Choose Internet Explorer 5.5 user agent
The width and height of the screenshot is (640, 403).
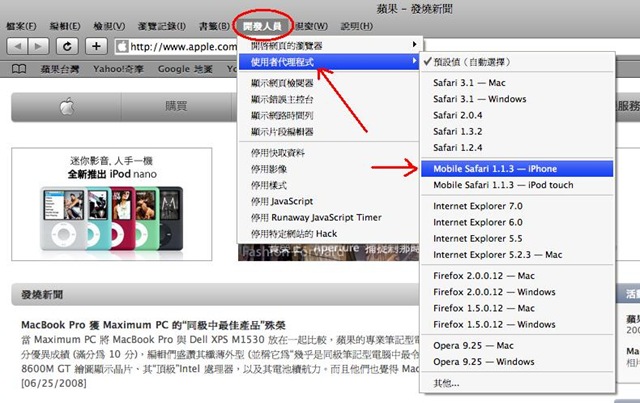tap(517, 238)
